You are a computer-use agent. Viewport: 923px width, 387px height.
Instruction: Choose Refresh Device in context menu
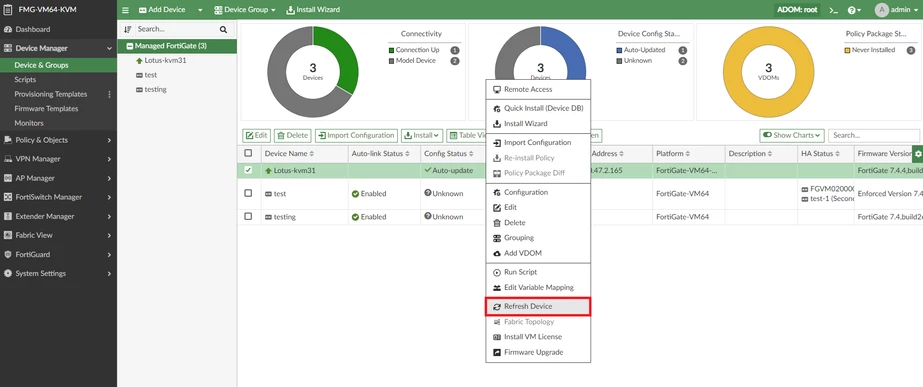(538, 307)
